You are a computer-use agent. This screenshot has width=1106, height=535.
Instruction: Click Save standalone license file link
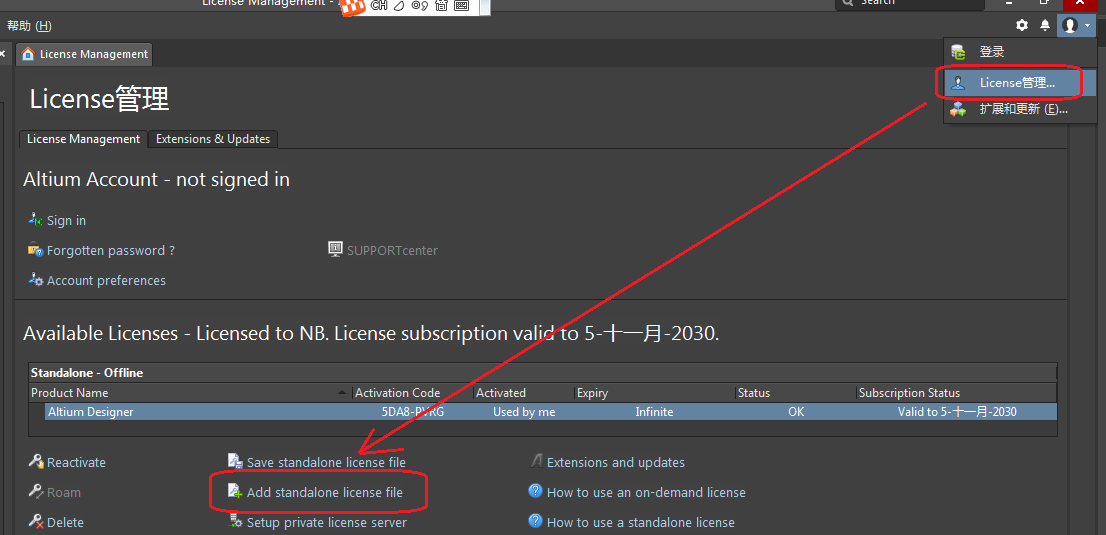(x=326, y=462)
